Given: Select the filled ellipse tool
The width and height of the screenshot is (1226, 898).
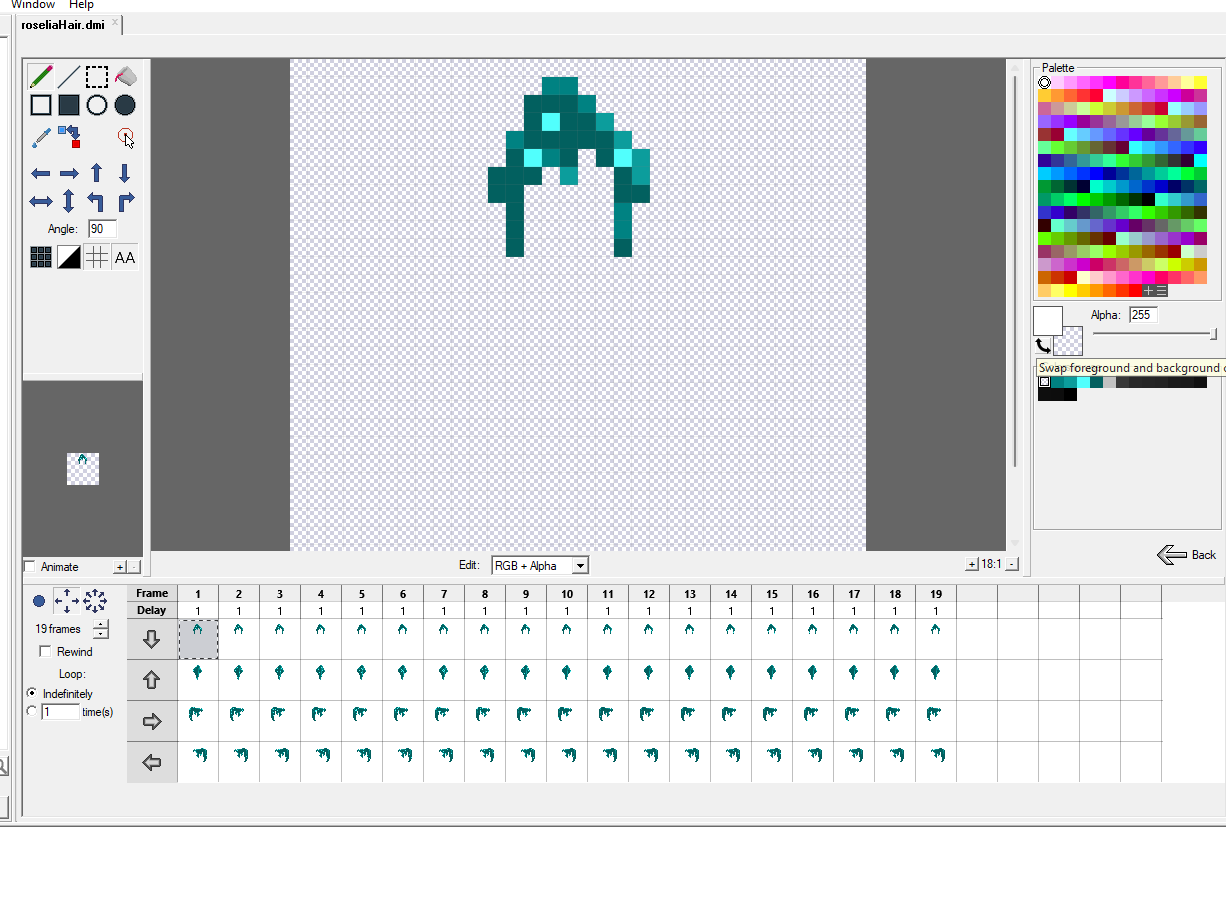Looking at the screenshot, I should point(125,105).
